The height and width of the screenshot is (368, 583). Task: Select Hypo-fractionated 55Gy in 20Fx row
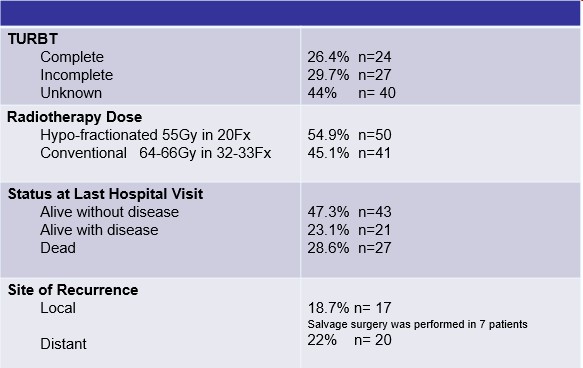[145, 135]
